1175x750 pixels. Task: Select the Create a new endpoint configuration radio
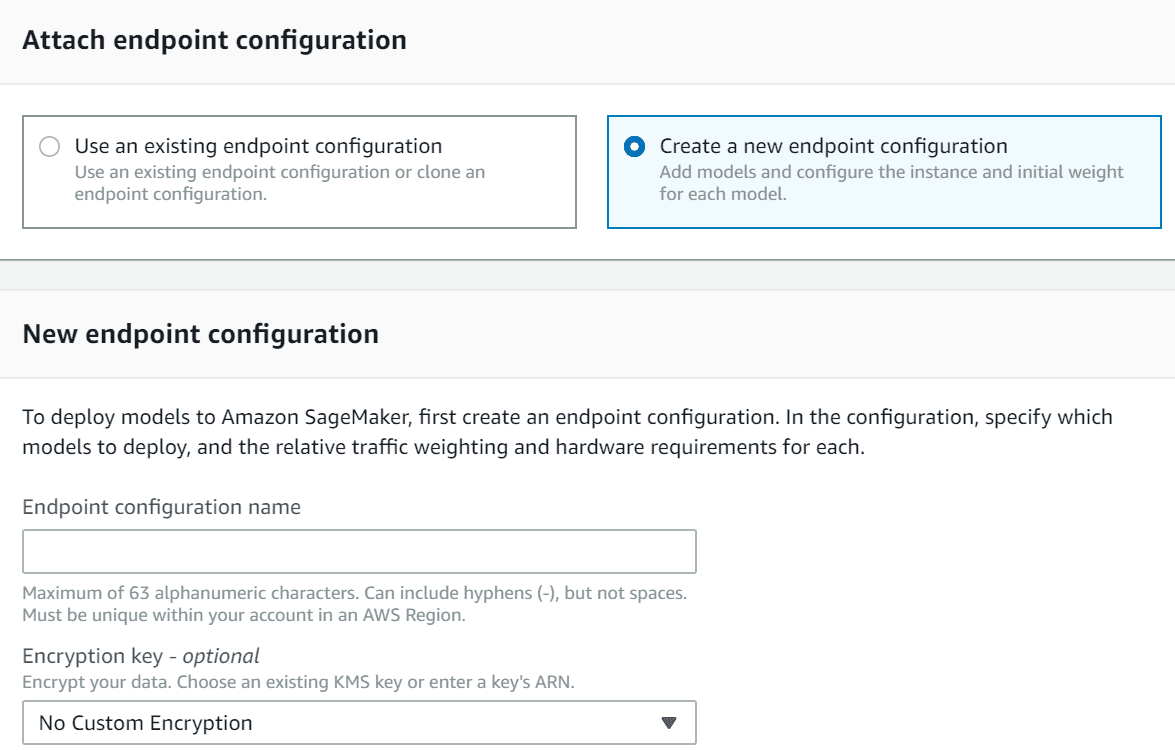point(632,146)
